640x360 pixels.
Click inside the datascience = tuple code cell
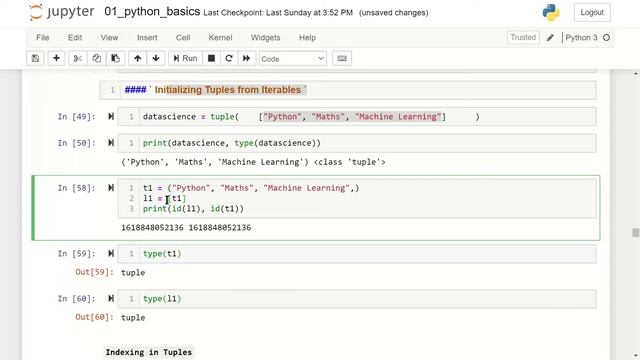(x=357, y=117)
